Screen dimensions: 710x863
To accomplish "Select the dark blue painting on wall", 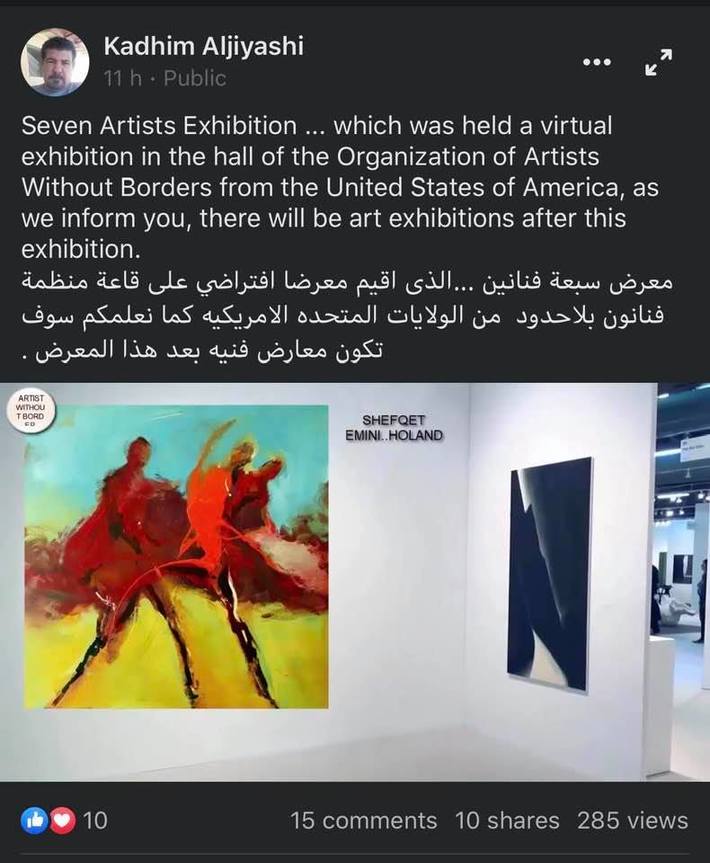I will pyautogui.click(x=549, y=573).
